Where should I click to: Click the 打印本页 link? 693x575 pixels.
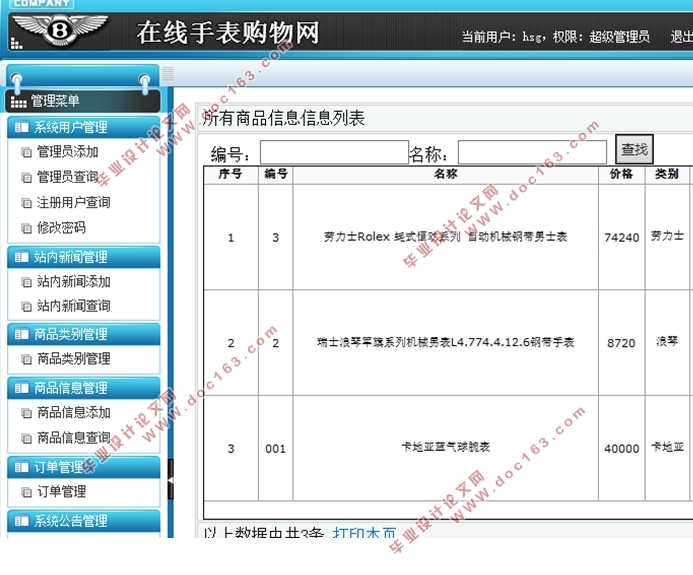point(364,532)
